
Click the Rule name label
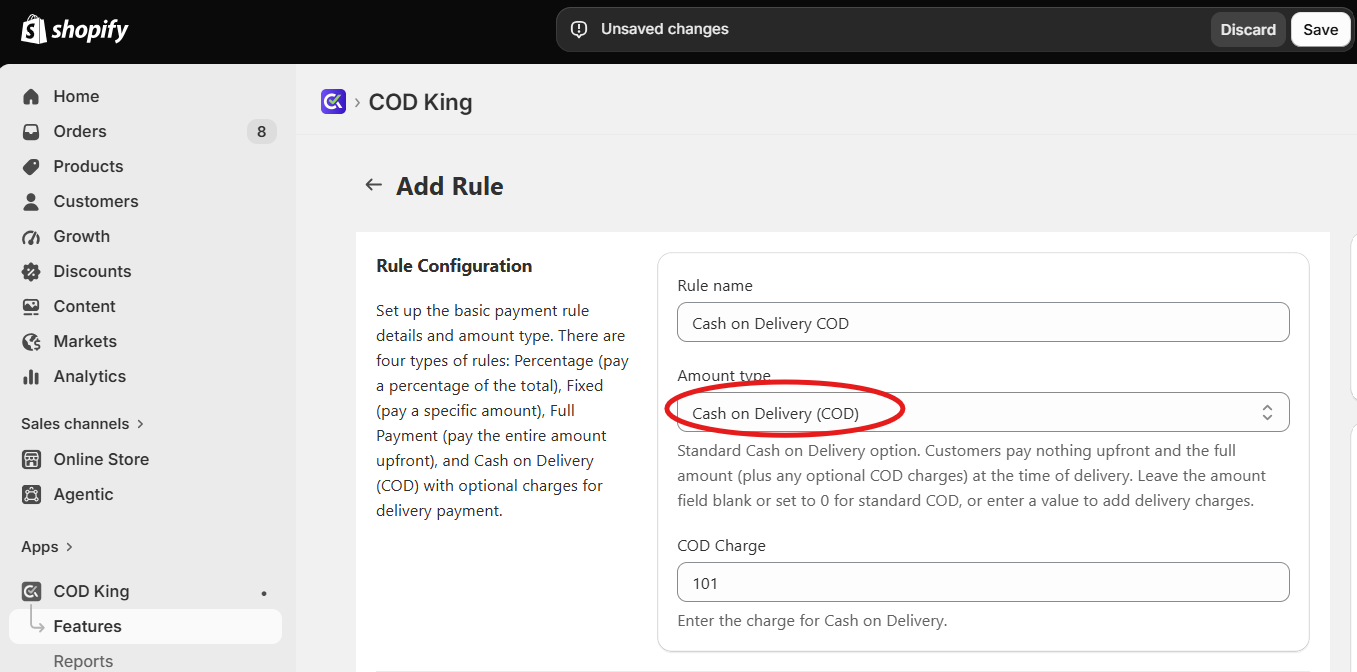[x=715, y=286]
